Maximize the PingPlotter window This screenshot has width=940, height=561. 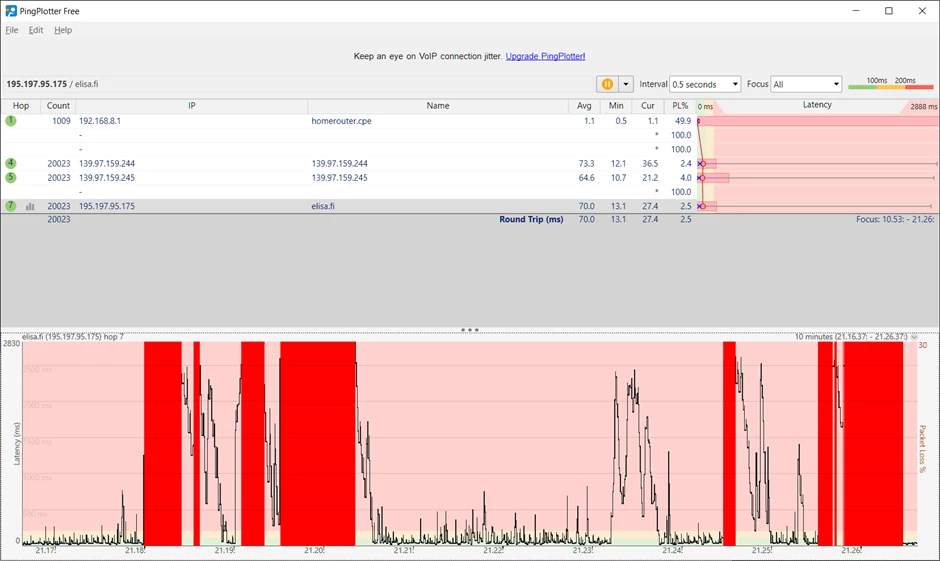pyautogui.click(x=889, y=11)
